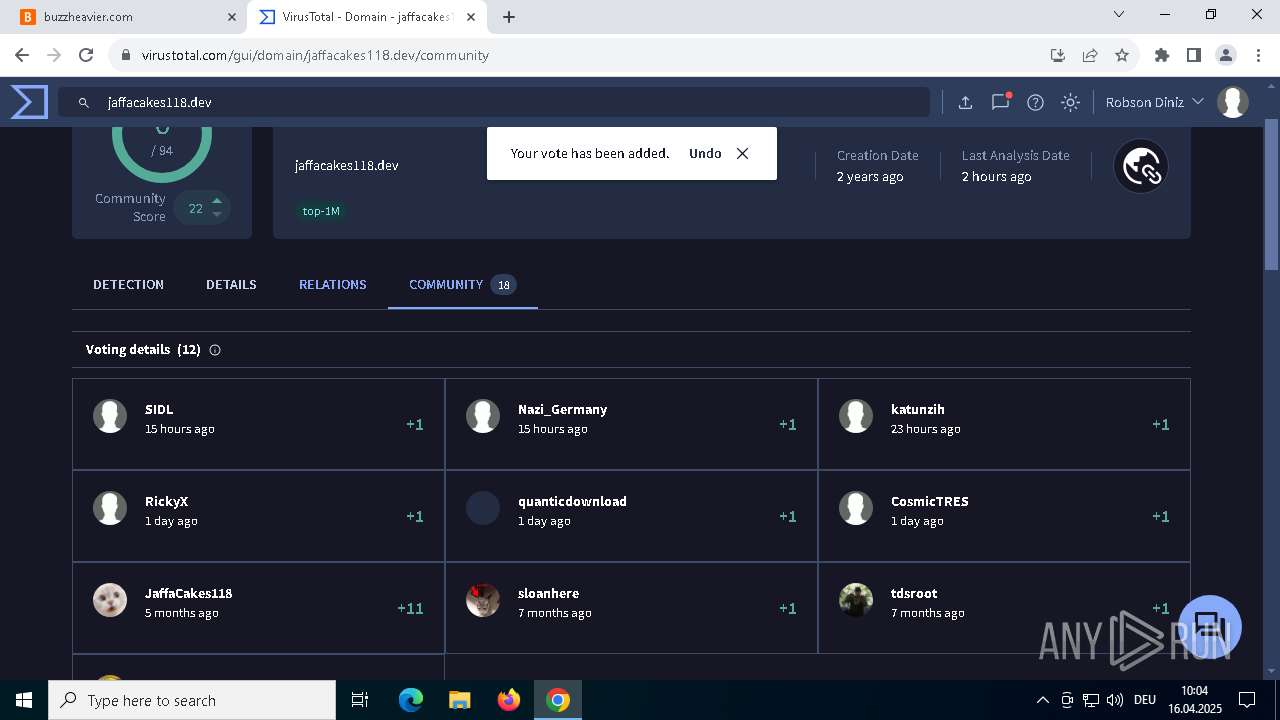This screenshot has height=720, width=1280.
Task: Undo the added vote
Action: (705, 153)
